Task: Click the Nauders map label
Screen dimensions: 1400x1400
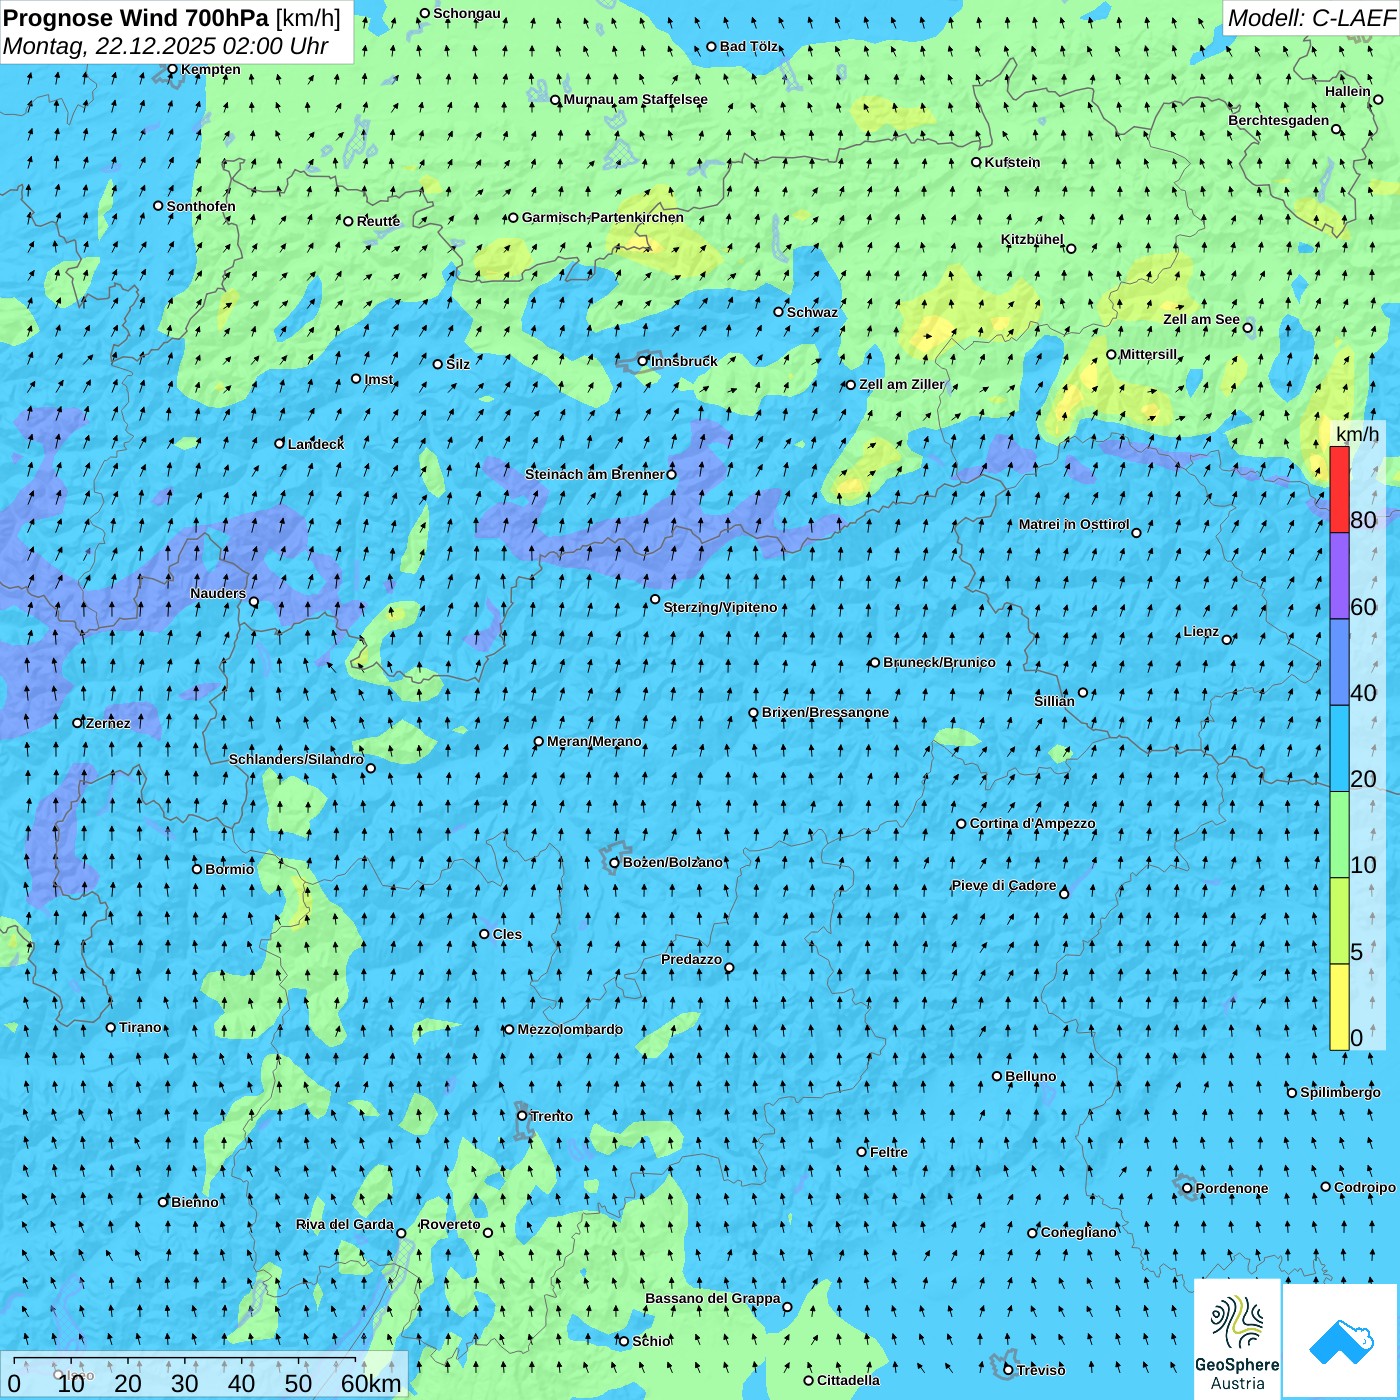Action: point(218,593)
